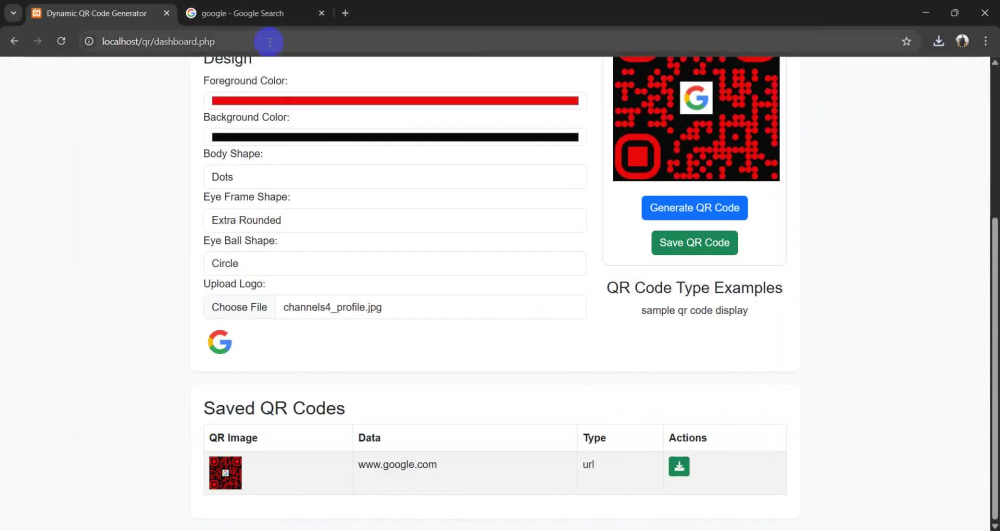Screen dimensions: 1000x531
Task: Click the QR Image column header
Action: point(278,438)
